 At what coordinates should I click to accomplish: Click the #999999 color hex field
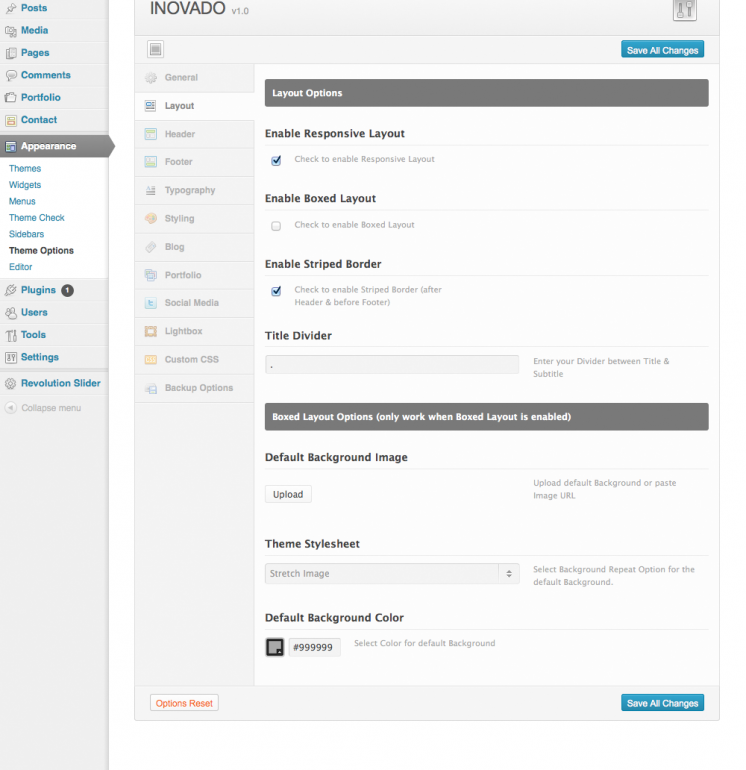click(314, 647)
